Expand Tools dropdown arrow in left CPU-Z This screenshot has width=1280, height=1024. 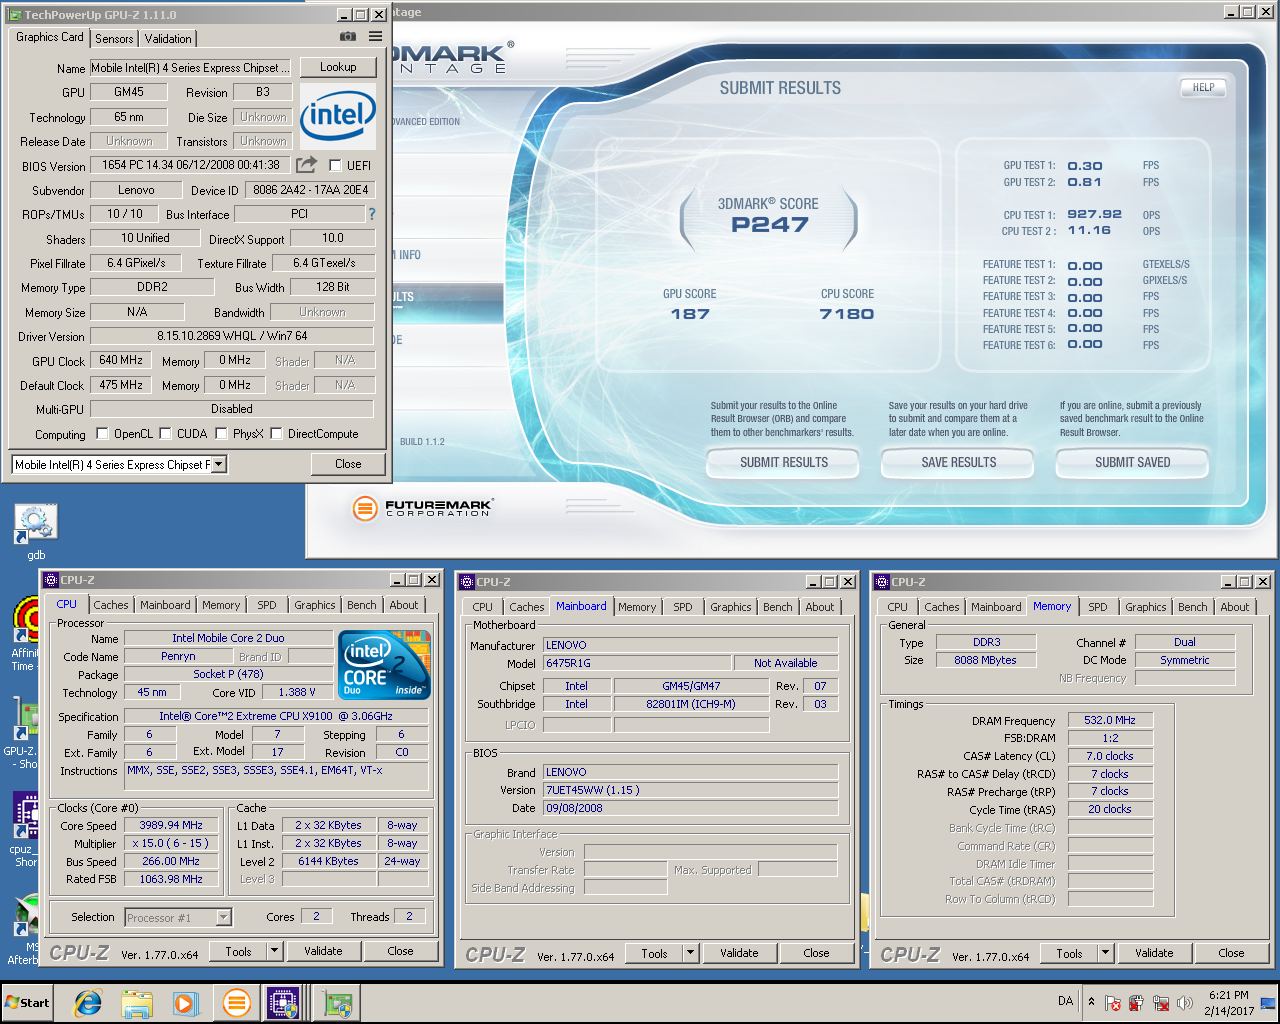(x=275, y=951)
